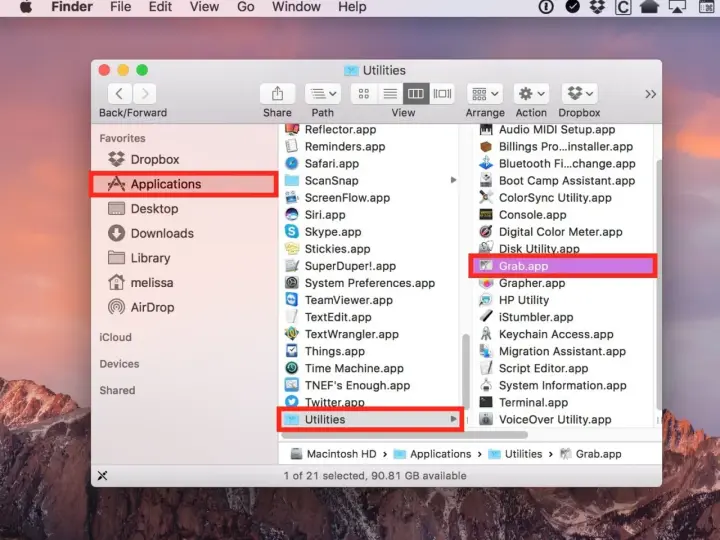Show hidden toolbar items with double chevron
Image resolution: width=720 pixels, height=540 pixels.
pyautogui.click(x=650, y=94)
